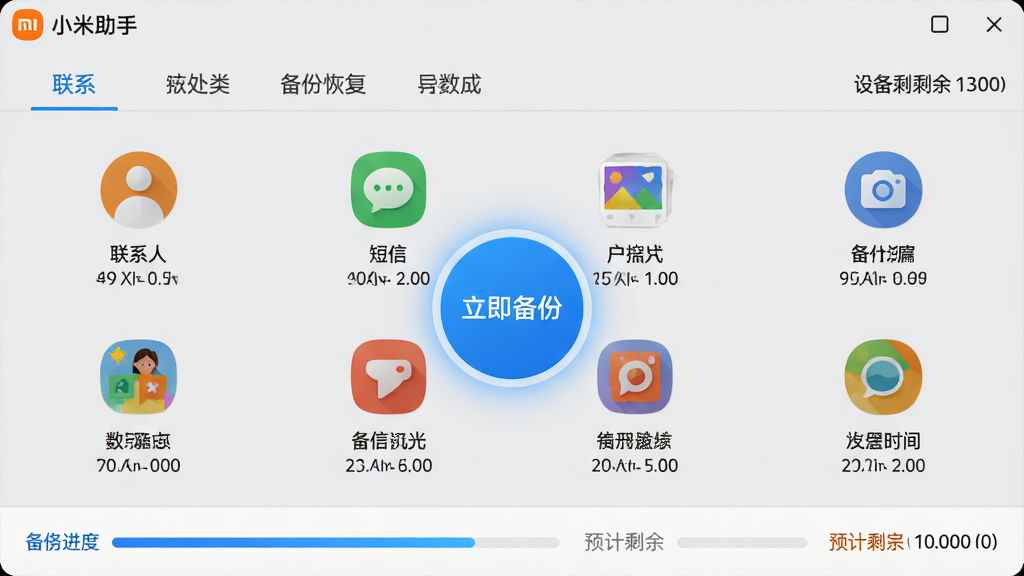Click the orange Mi logo icon
The image size is (1024, 576).
pyautogui.click(x=27, y=25)
